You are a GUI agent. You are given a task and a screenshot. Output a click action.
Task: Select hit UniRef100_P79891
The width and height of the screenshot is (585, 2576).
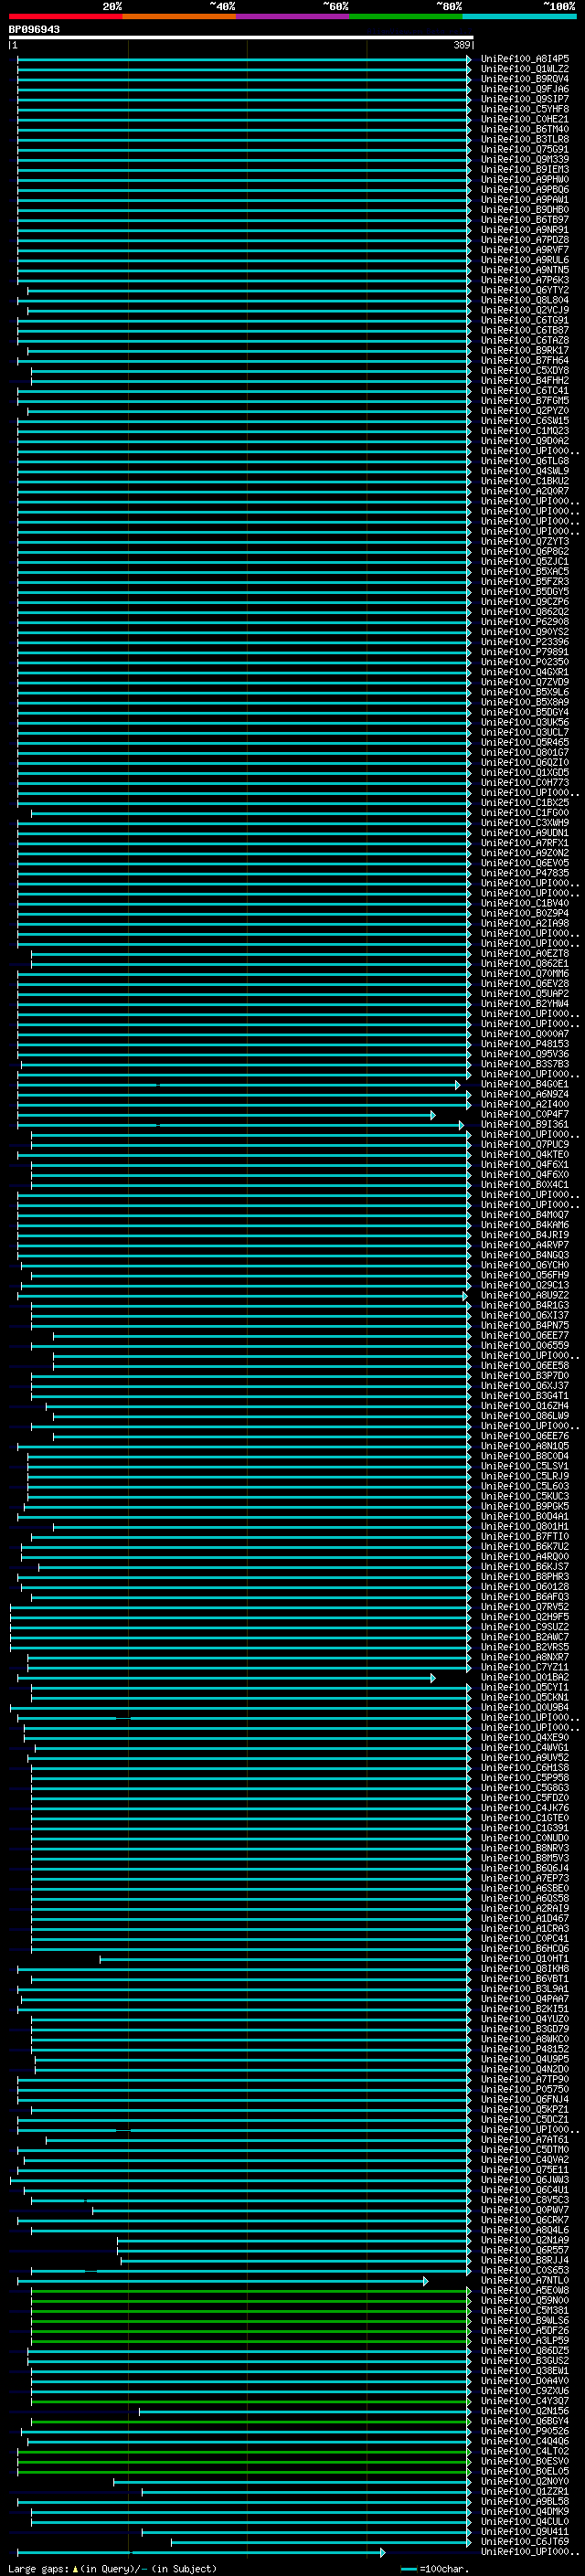(525, 652)
